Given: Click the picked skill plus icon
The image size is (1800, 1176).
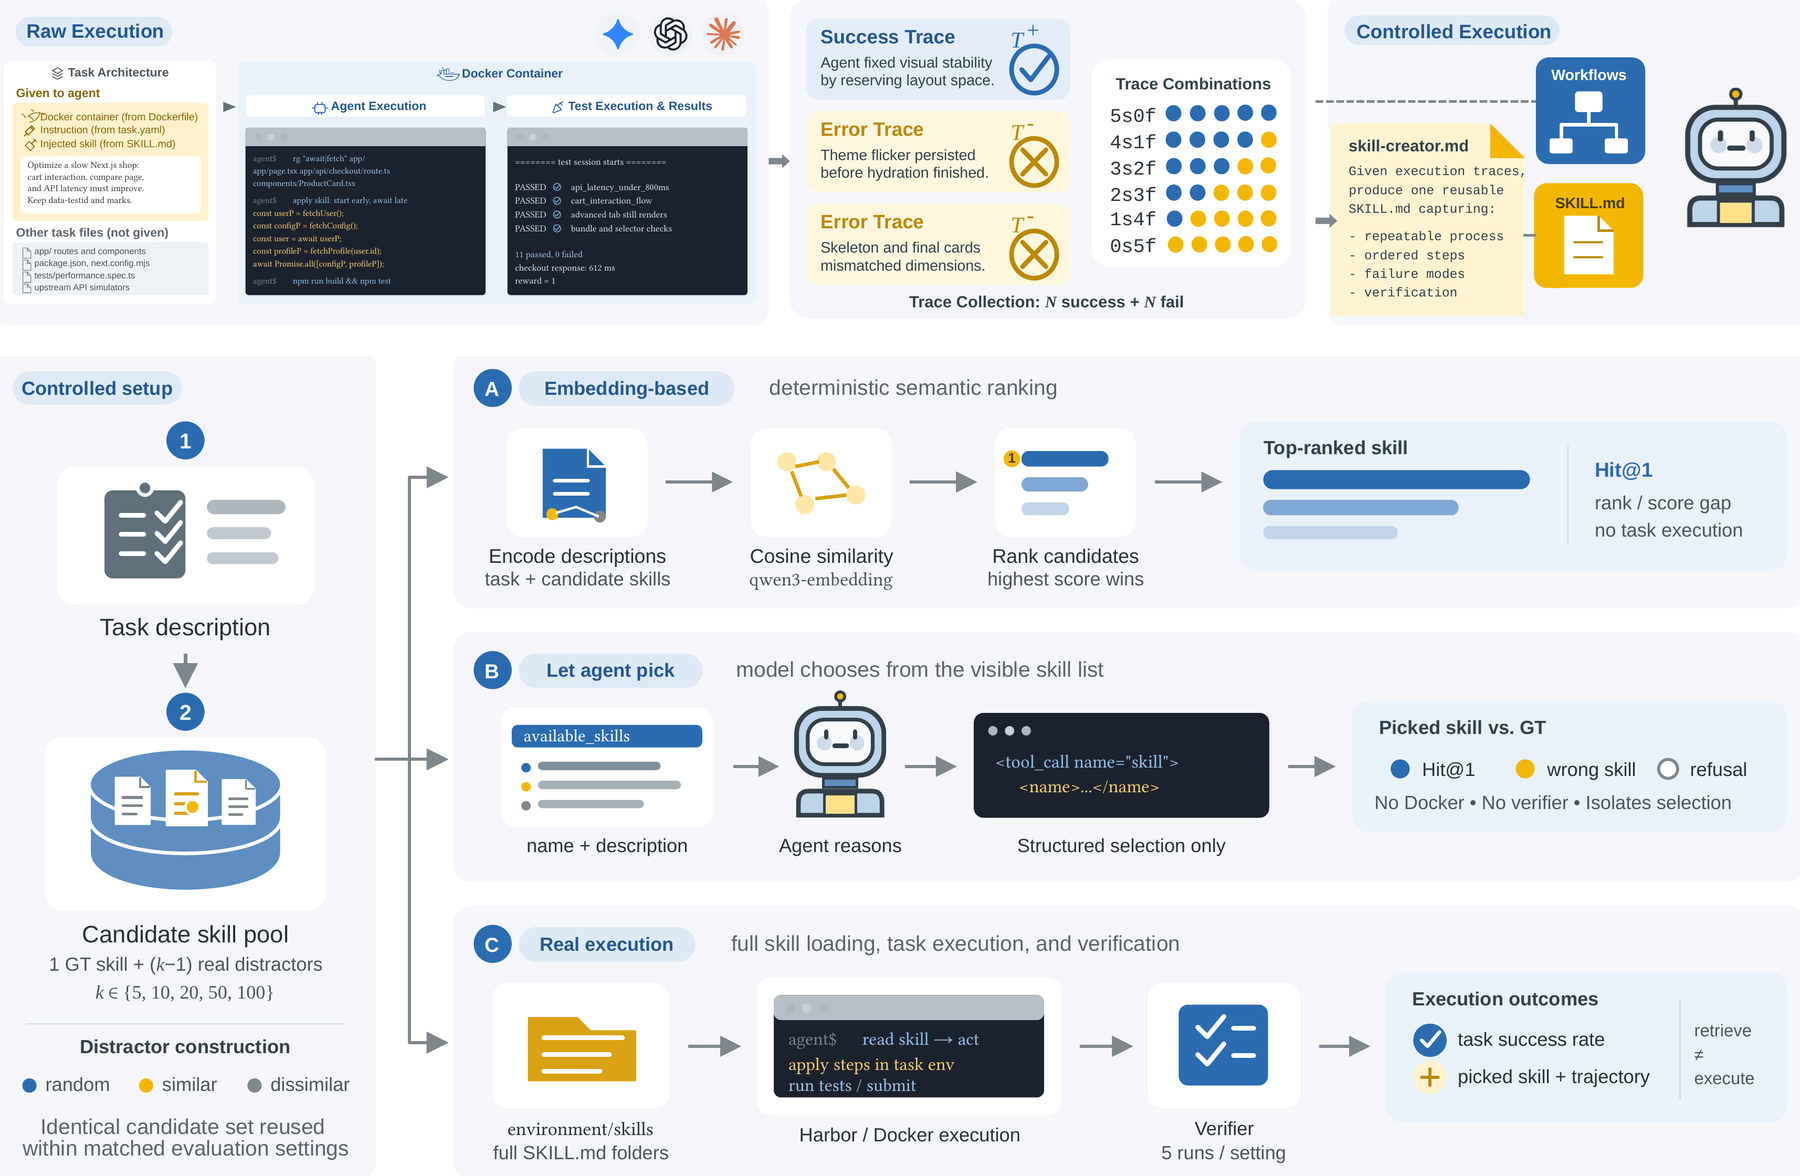Looking at the screenshot, I should coord(1430,1077).
